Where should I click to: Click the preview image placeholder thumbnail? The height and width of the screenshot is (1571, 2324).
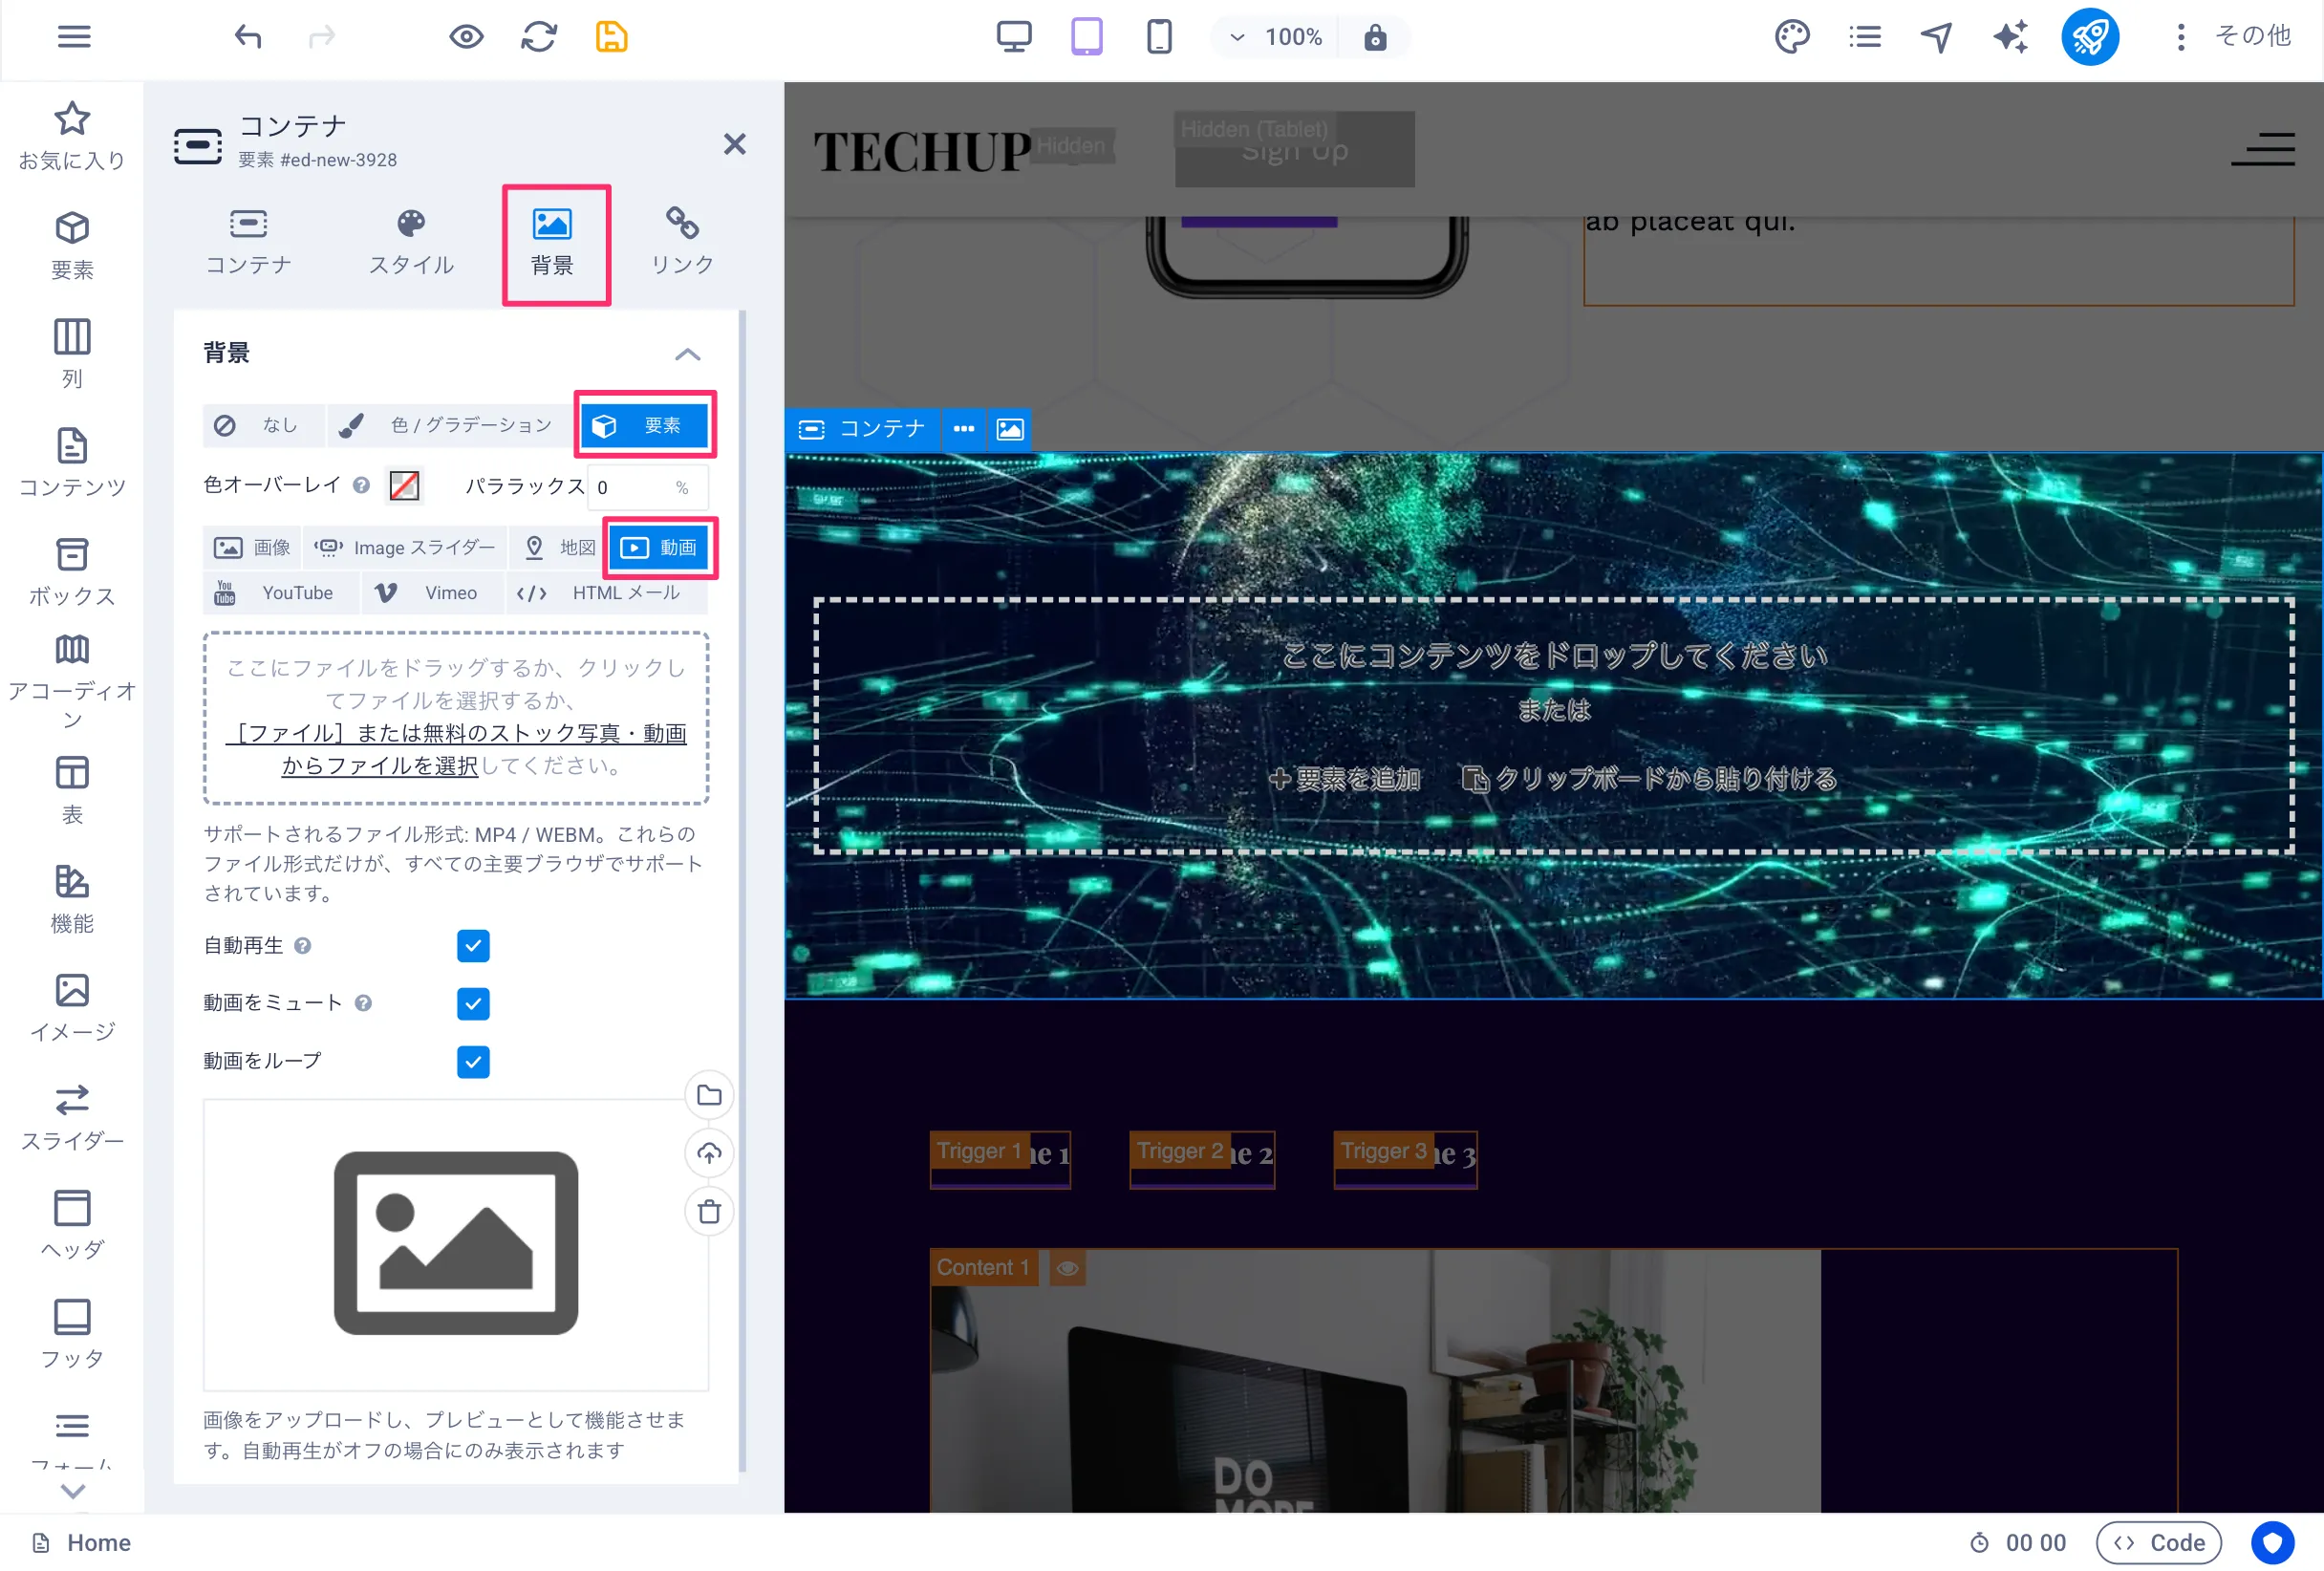pyautogui.click(x=456, y=1243)
